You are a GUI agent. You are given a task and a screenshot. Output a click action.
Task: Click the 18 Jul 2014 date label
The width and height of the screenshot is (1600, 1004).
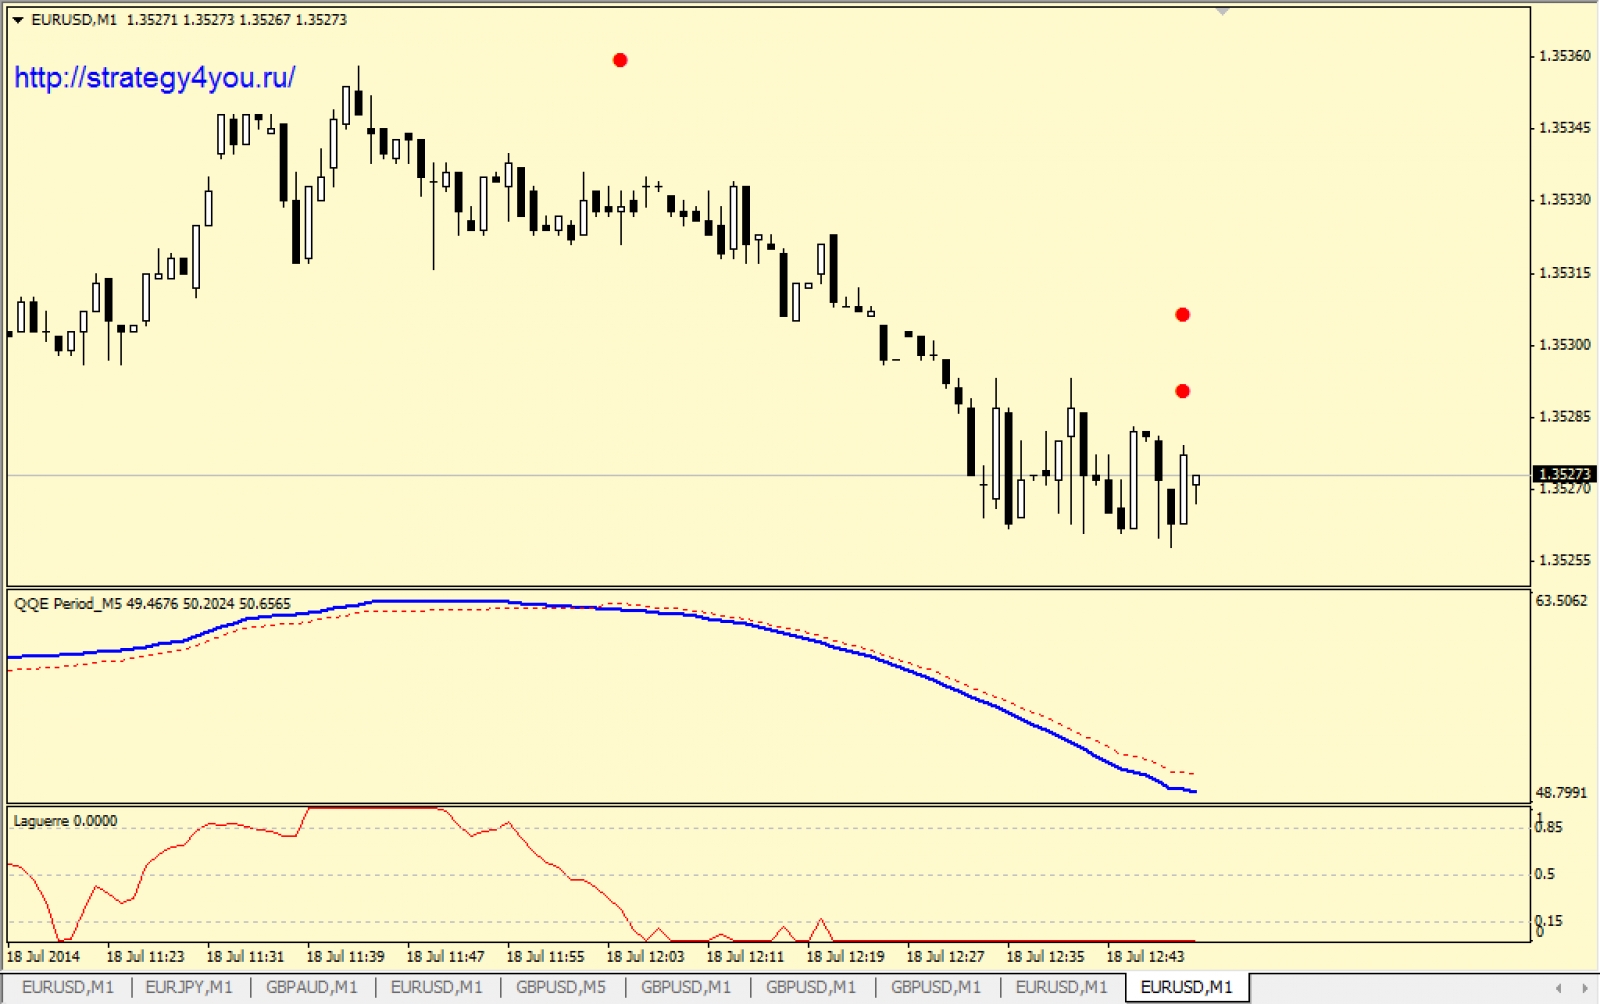pyautogui.click(x=44, y=956)
